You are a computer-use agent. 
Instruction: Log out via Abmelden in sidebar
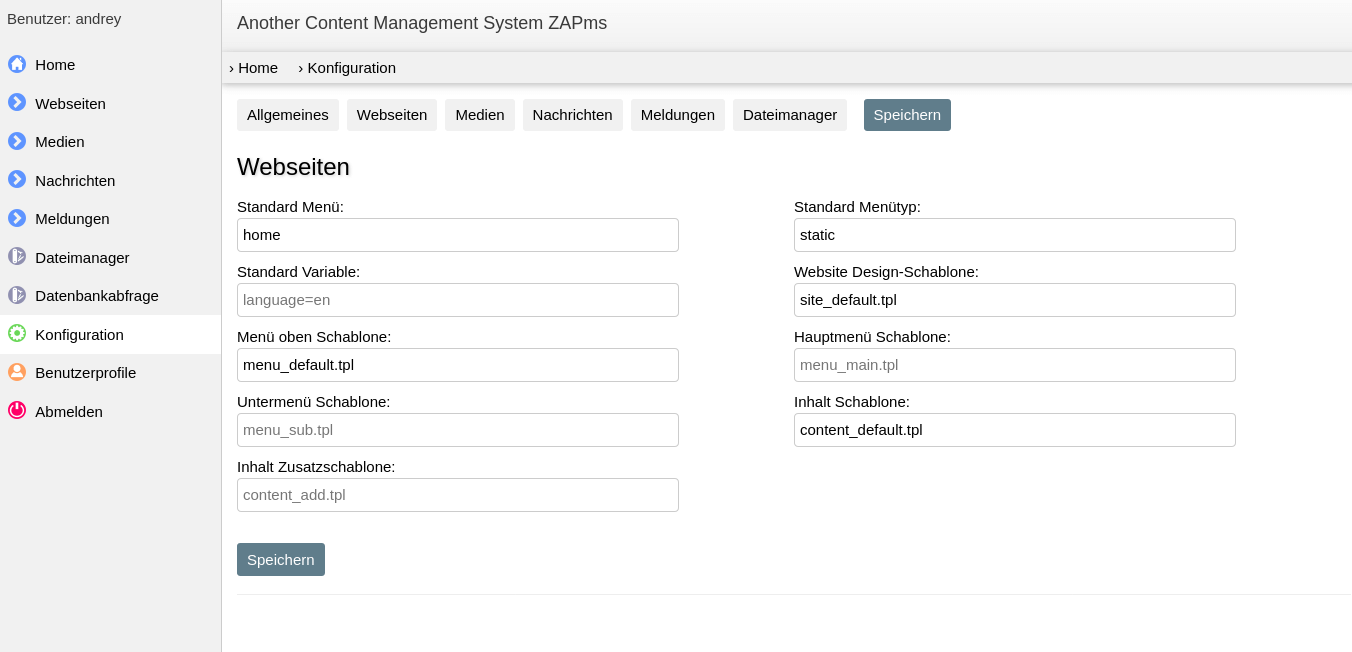click(x=110, y=411)
